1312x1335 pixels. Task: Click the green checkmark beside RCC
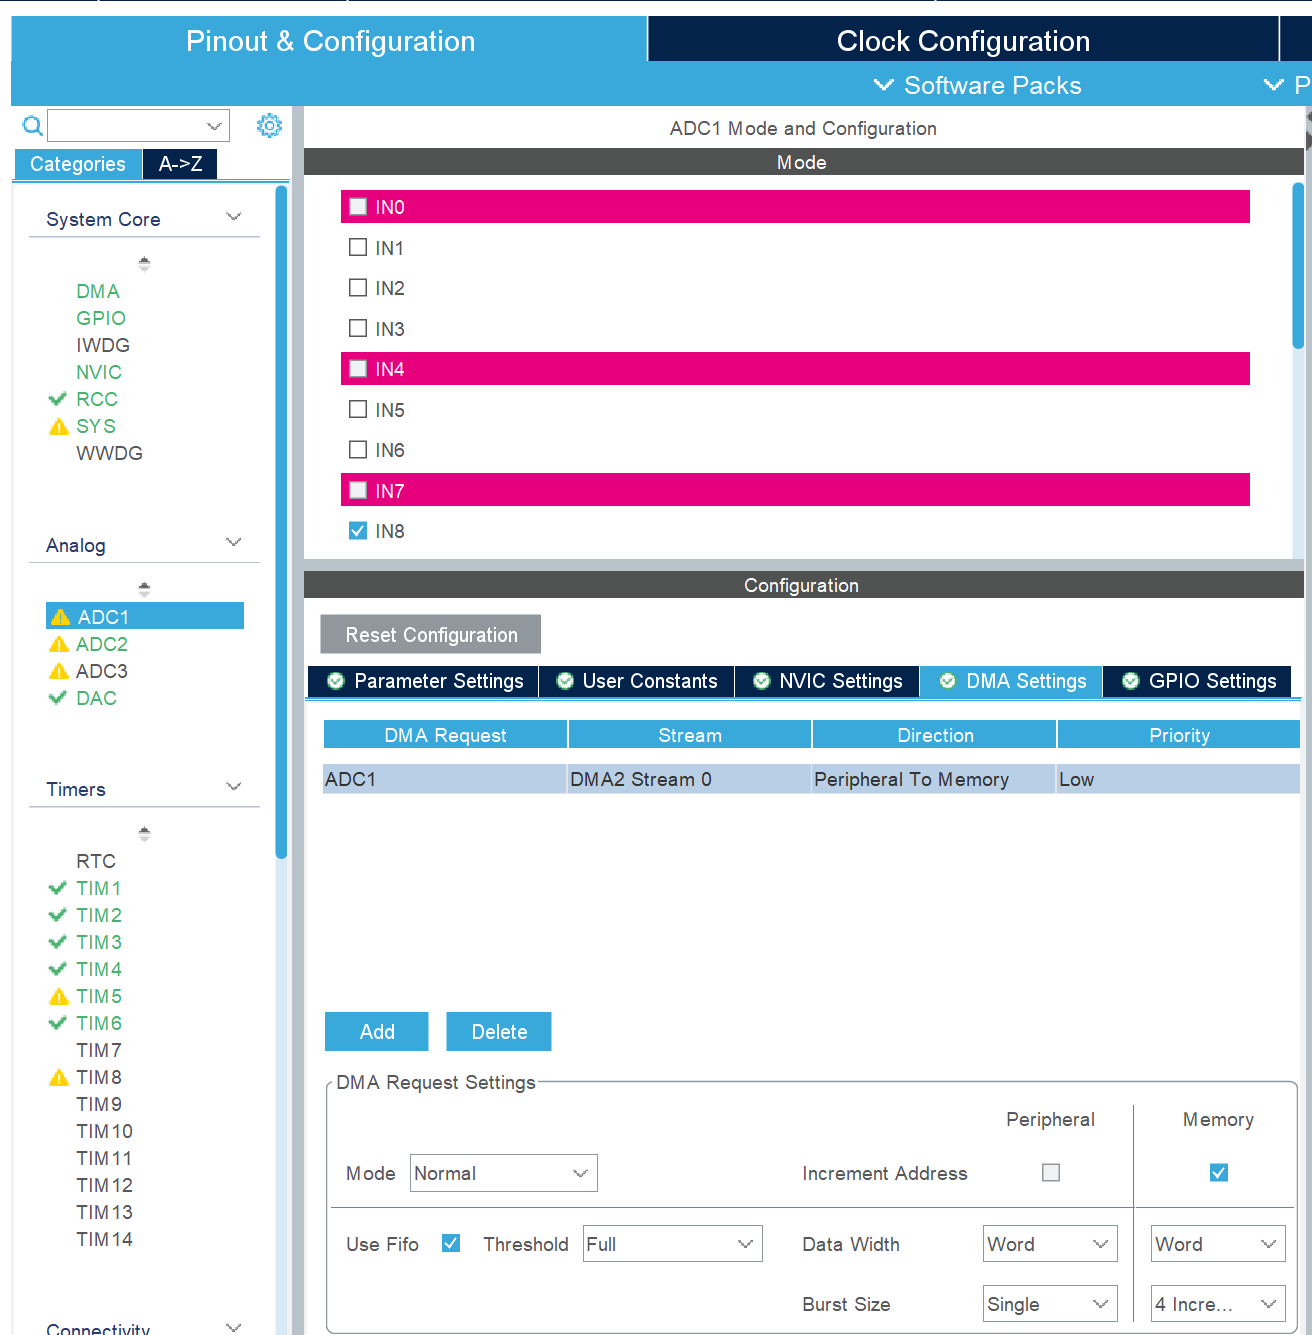point(57,398)
